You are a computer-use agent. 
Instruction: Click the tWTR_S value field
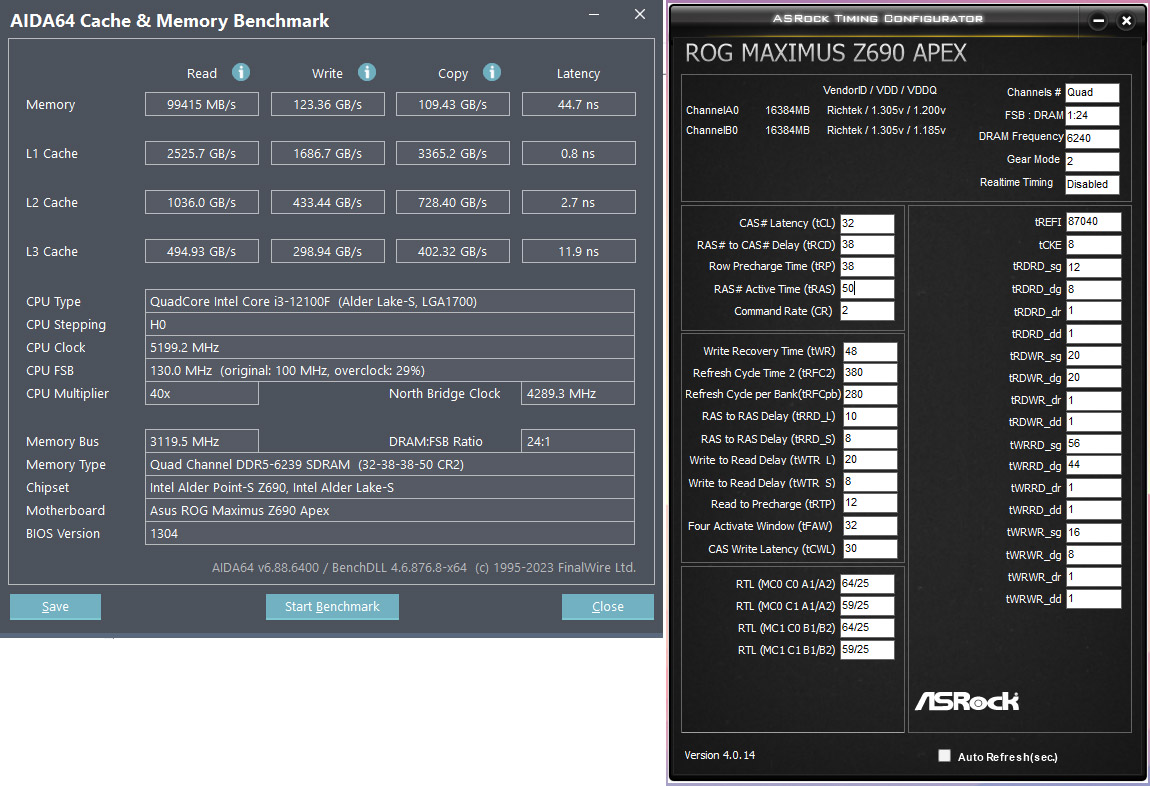coord(870,482)
